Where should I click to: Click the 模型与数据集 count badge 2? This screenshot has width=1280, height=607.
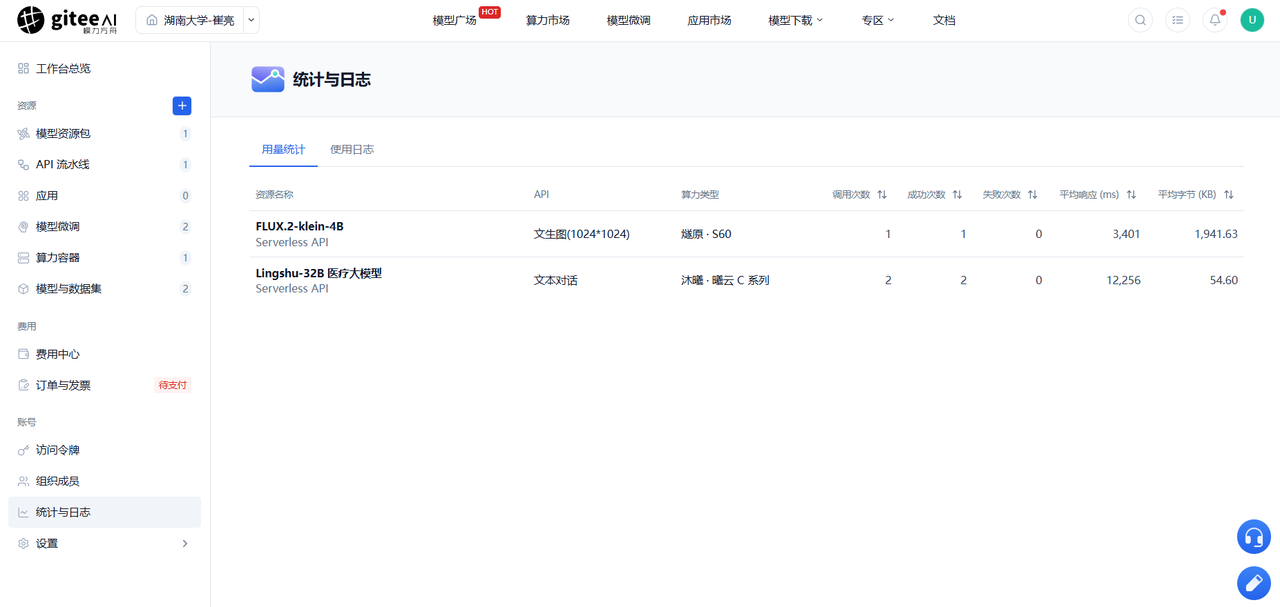[x=185, y=289]
